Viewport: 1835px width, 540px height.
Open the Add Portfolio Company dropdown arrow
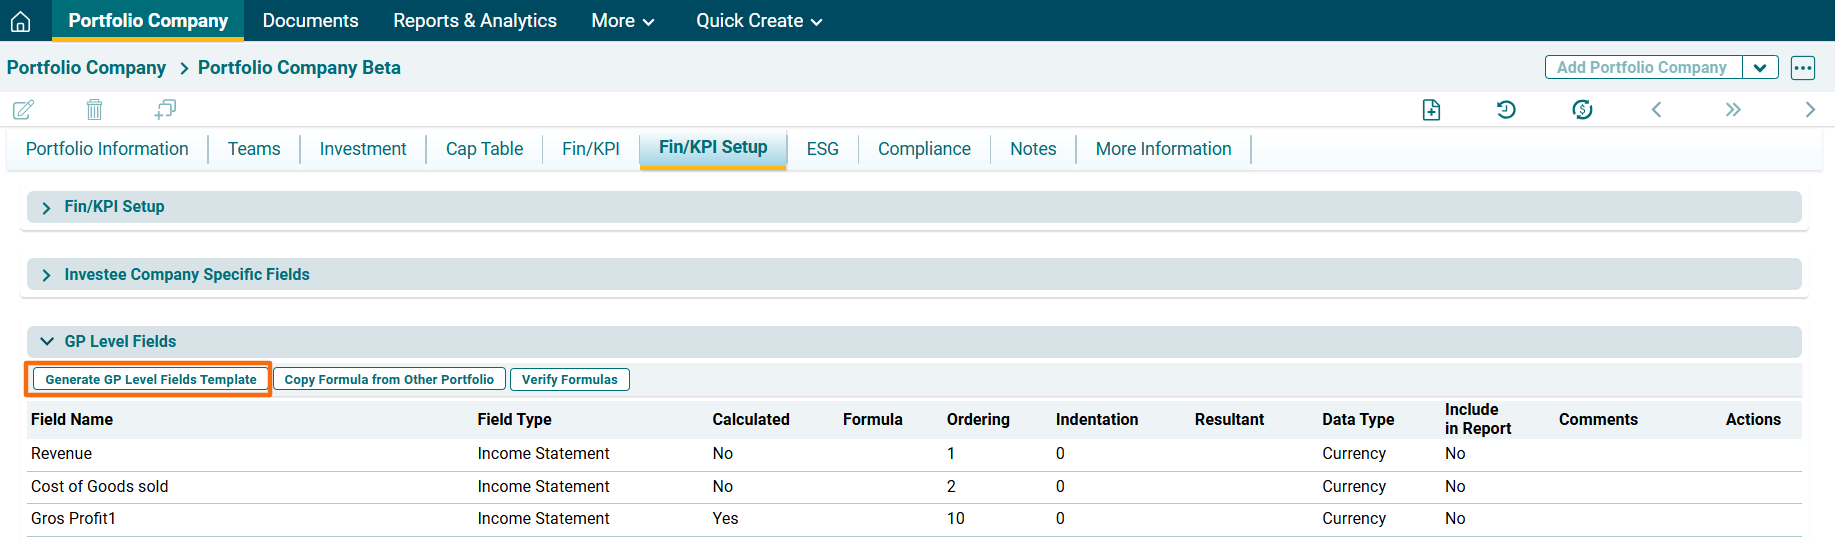tap(1760, 68)
